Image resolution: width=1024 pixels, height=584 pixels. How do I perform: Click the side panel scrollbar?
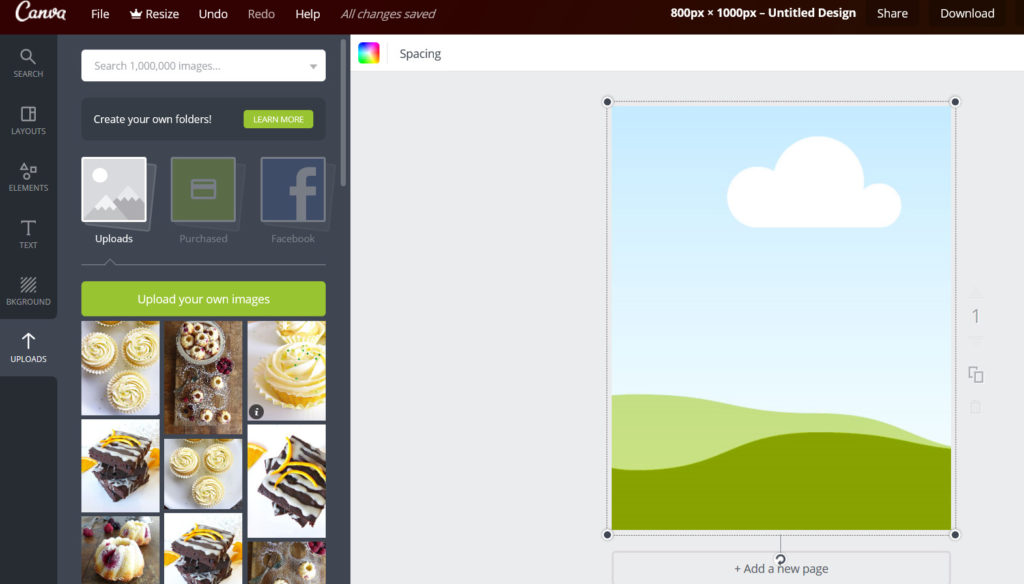pos(344,112)
